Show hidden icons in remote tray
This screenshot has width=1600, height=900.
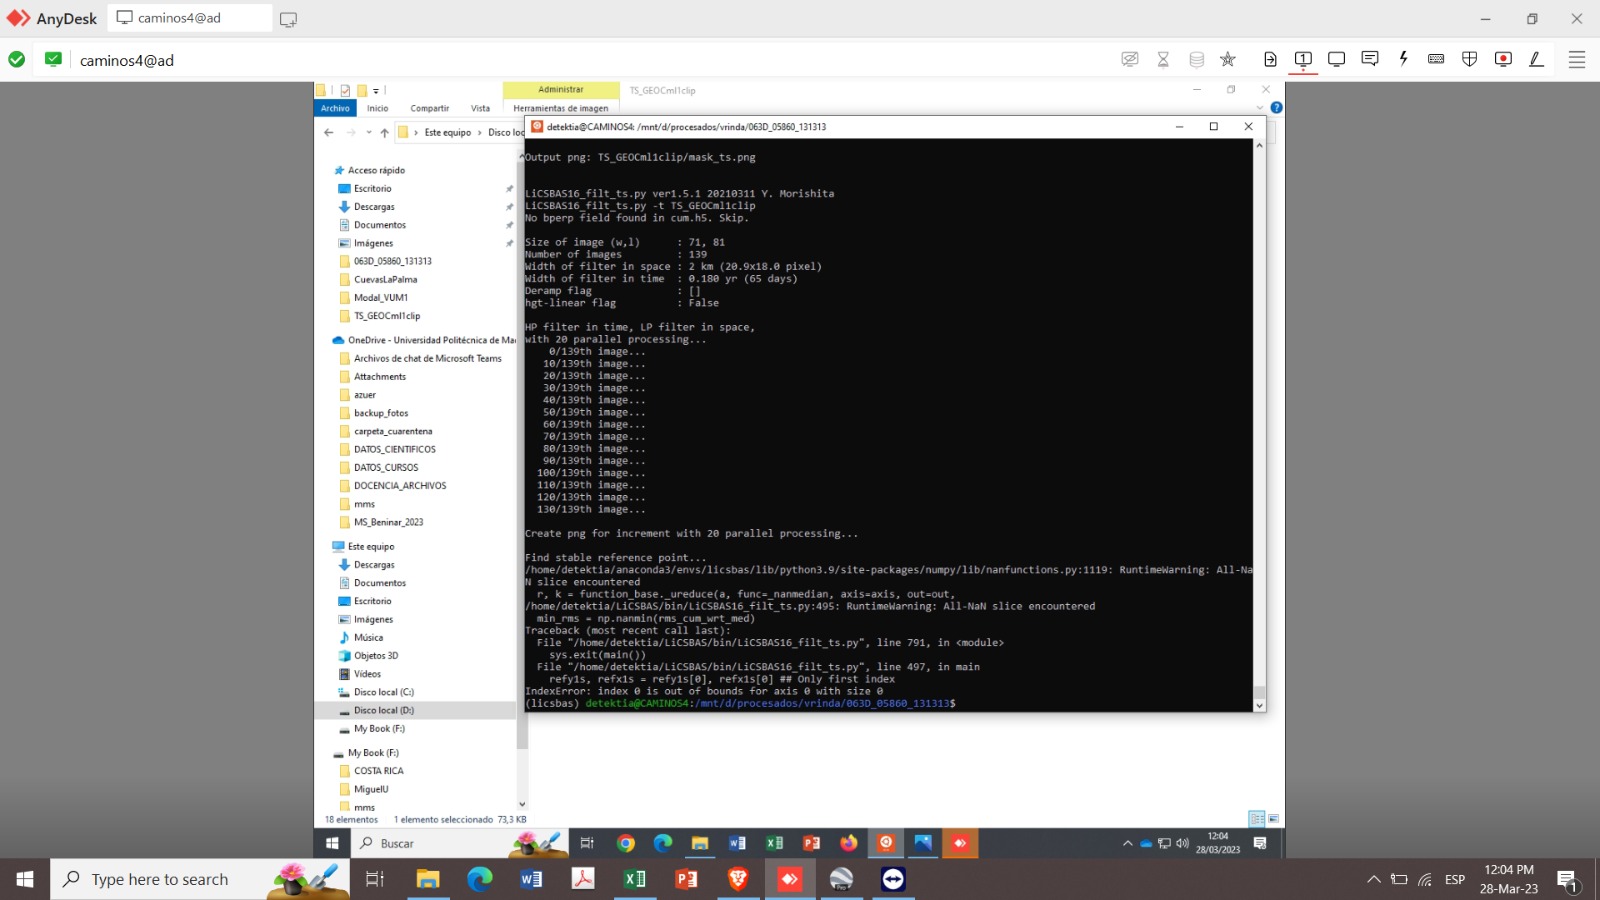[x=1128, y=843]
